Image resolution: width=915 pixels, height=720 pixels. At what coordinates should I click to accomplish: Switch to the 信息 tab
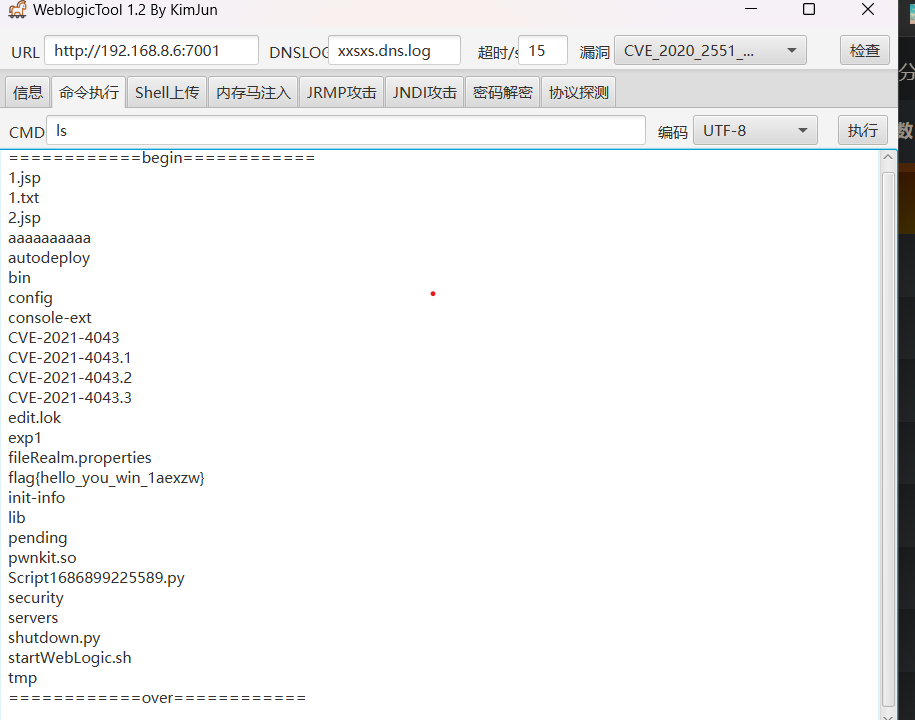click(x=28, y=92)
